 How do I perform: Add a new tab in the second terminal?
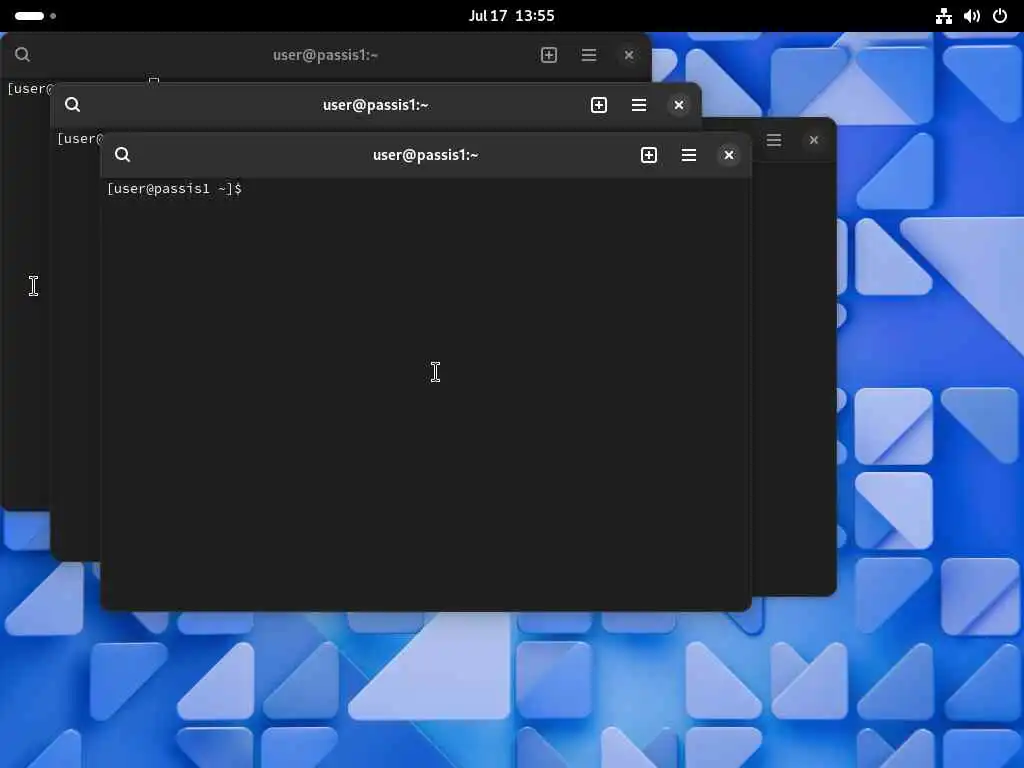(x=599, y=105)
